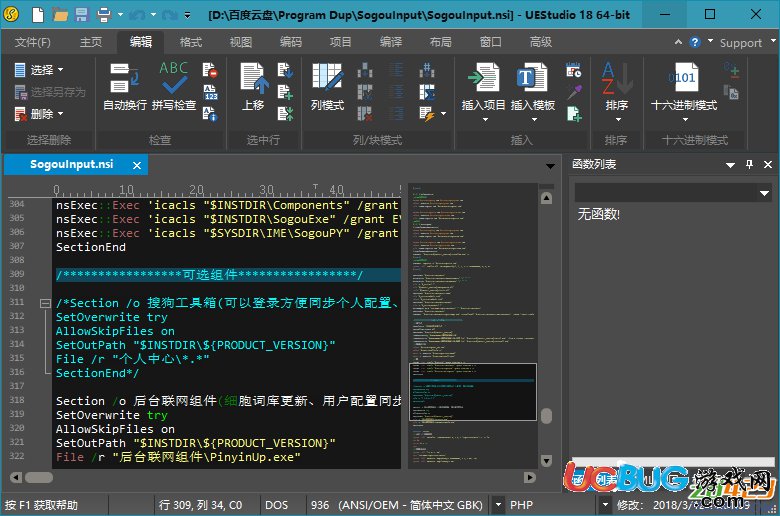This screenshot has width=780, height=516.
Task: Click the hex insert/delete plus-minus icon
Action: click(731, 70)
